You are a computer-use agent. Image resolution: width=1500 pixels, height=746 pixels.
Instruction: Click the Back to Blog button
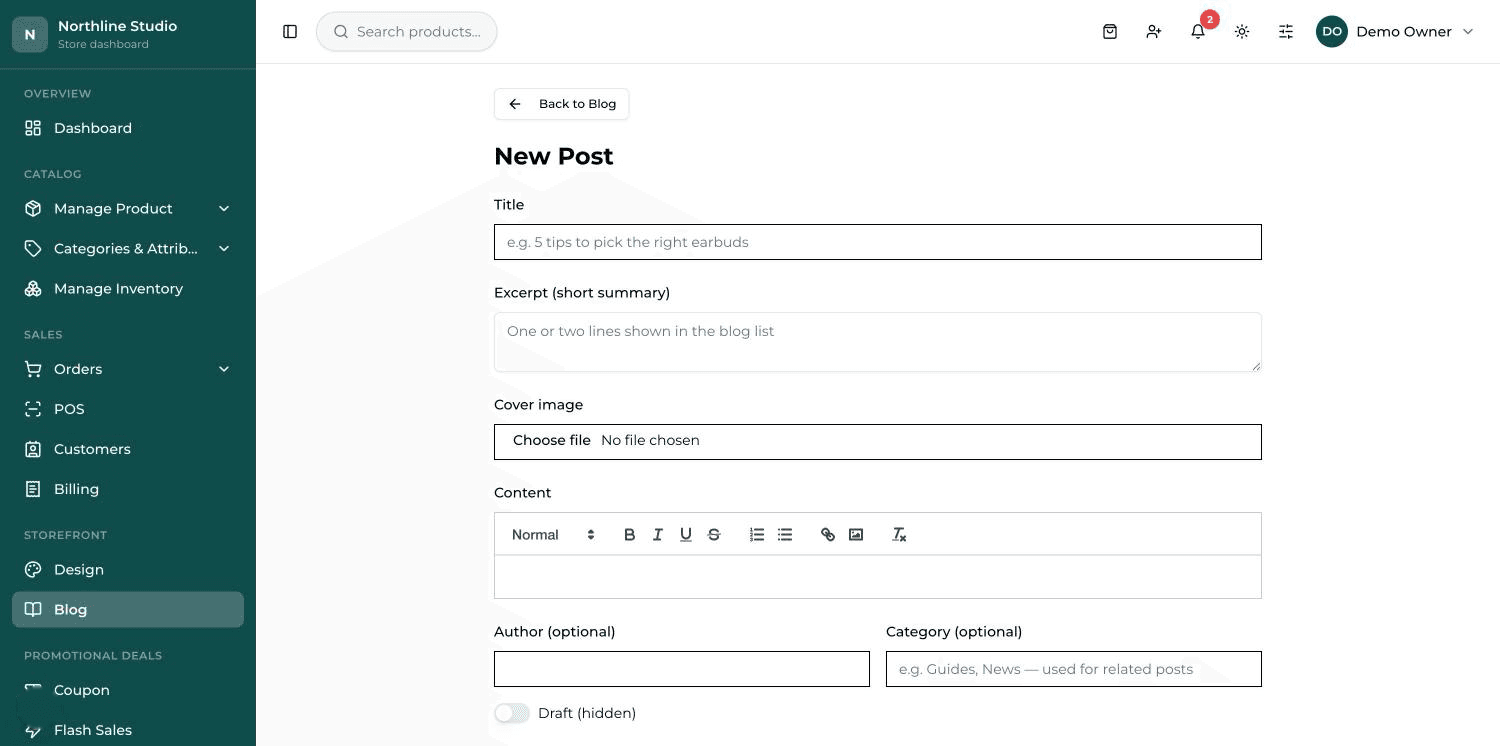click(x=561, y=104)
